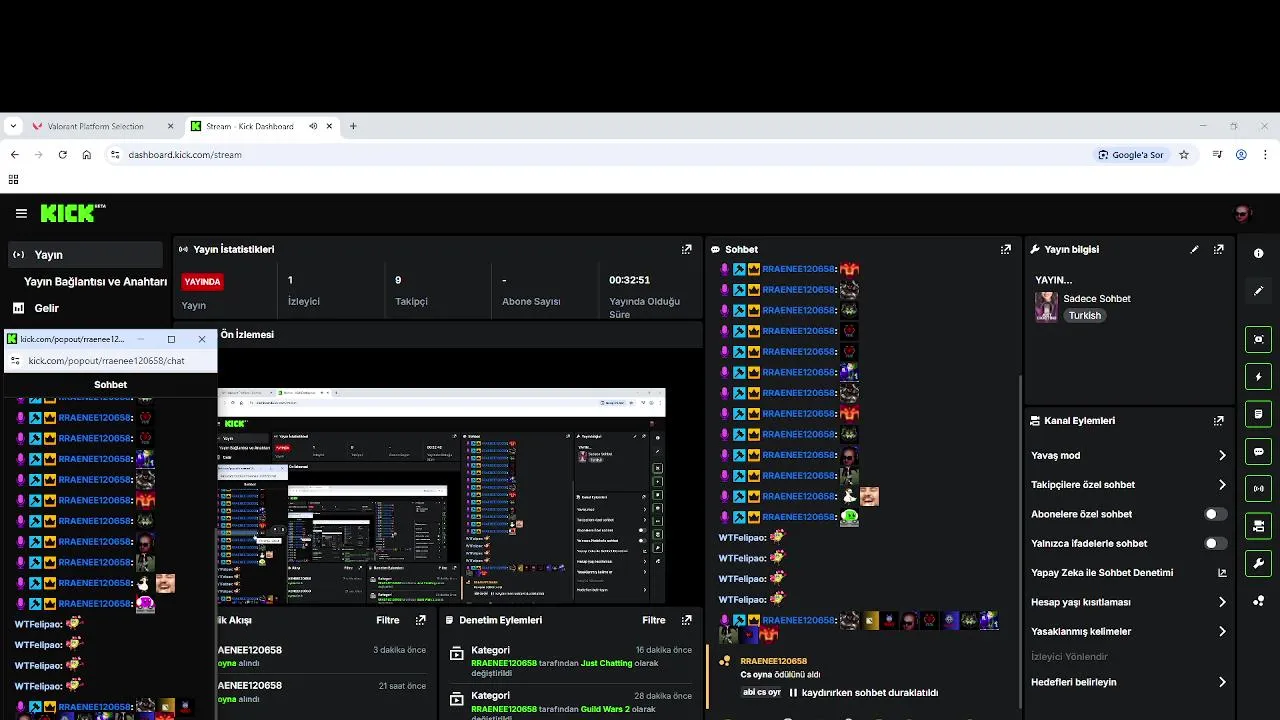Open the browser apps grid shortcut
This screenshot has width=1280, height=720.
coord(13,180)
